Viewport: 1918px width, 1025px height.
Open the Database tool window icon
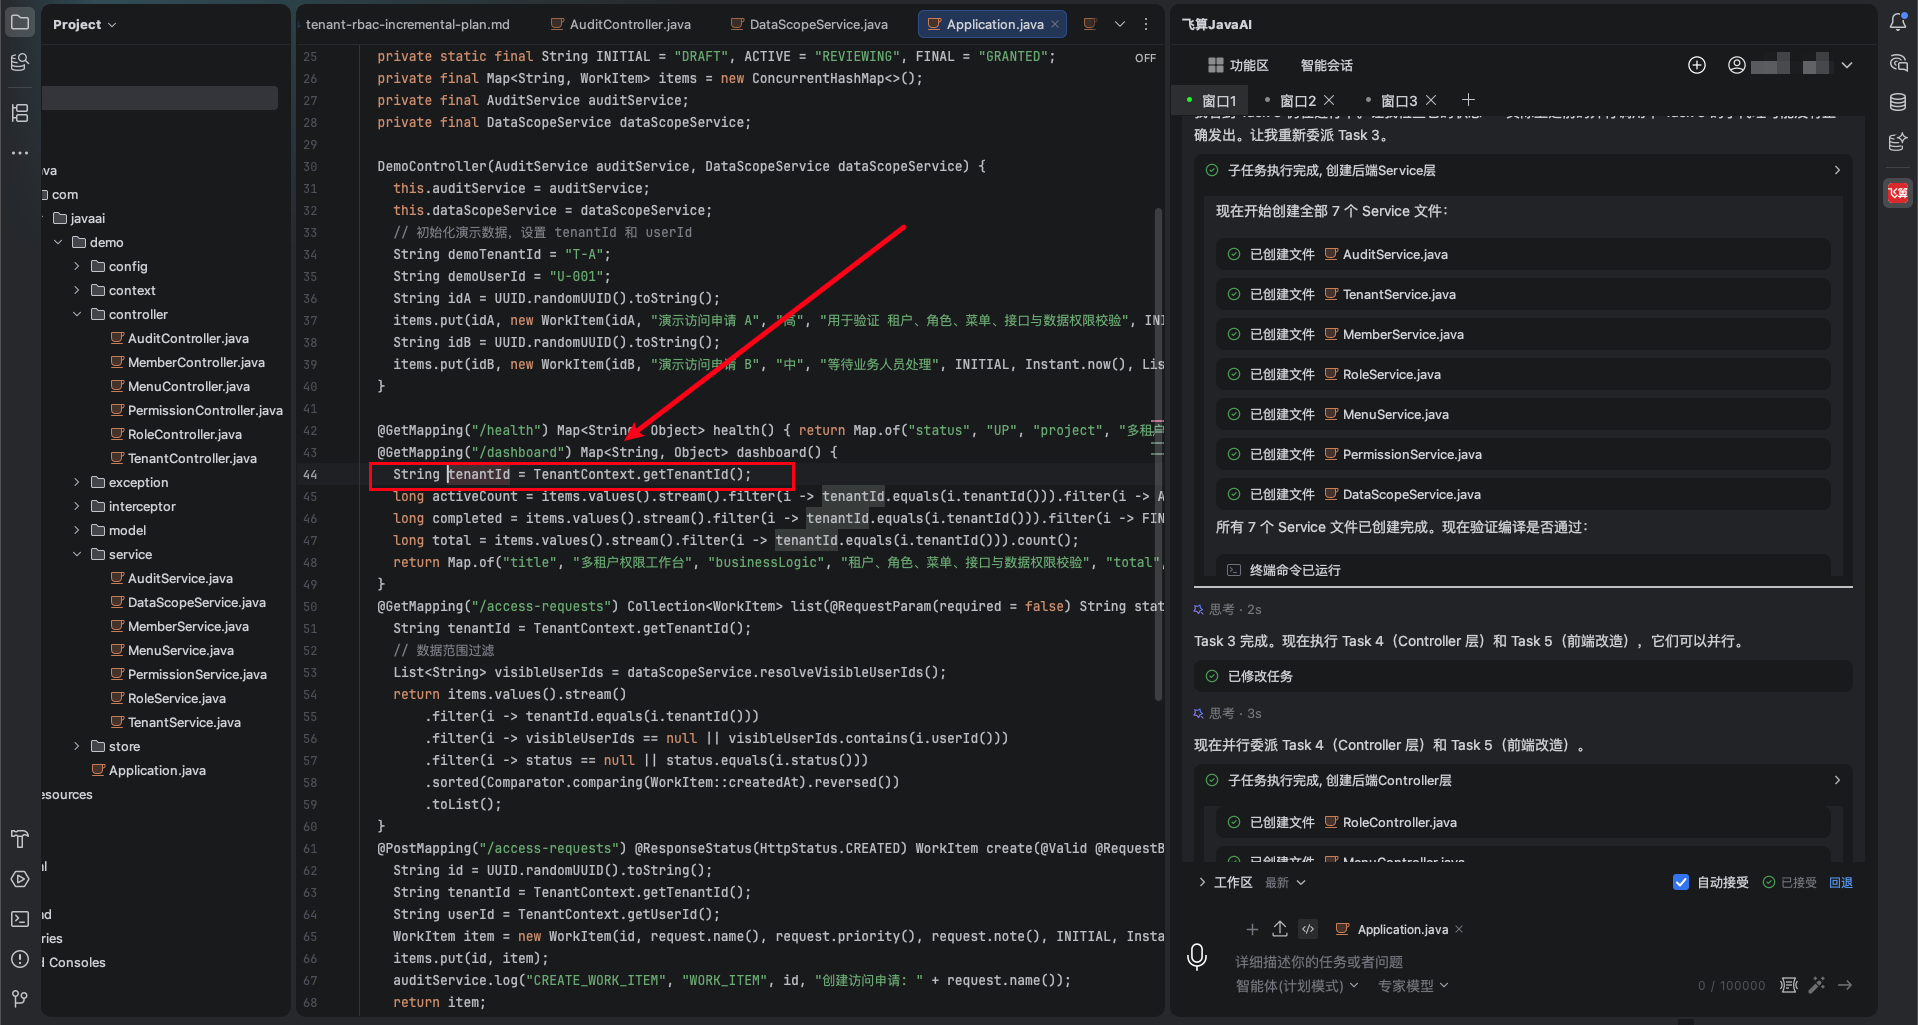point(1897,102)
